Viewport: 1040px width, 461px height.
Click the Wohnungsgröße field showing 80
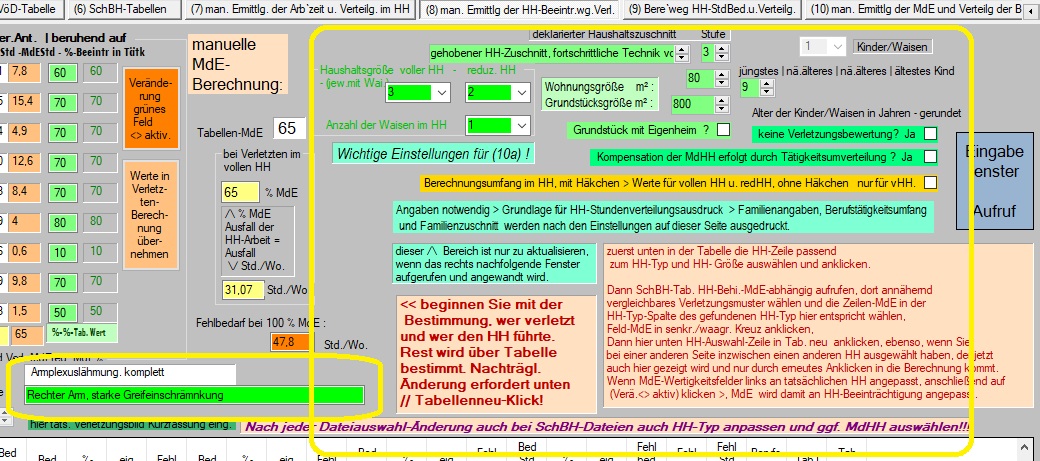coord(702,78)
